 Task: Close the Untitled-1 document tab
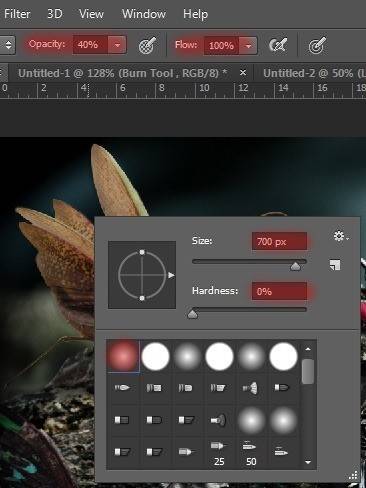click(243, 72)
